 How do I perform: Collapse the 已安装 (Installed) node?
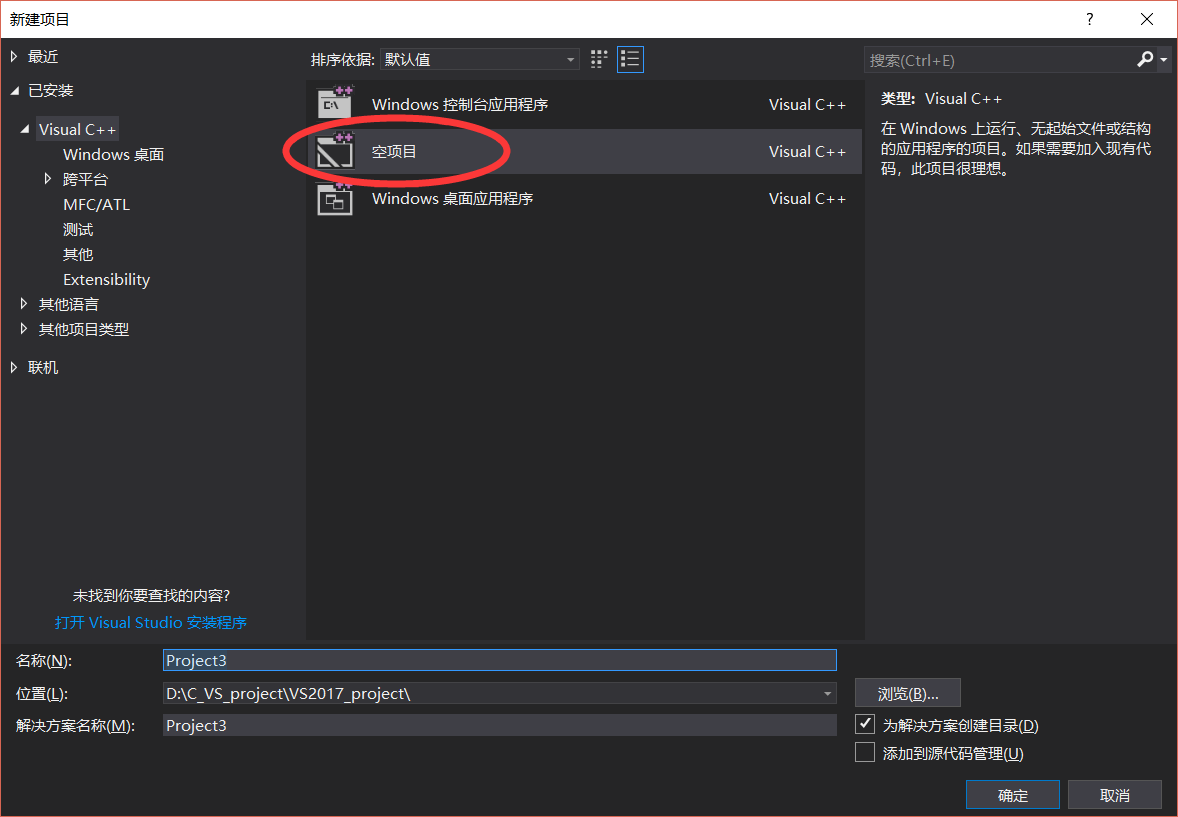tap(15, 90)
